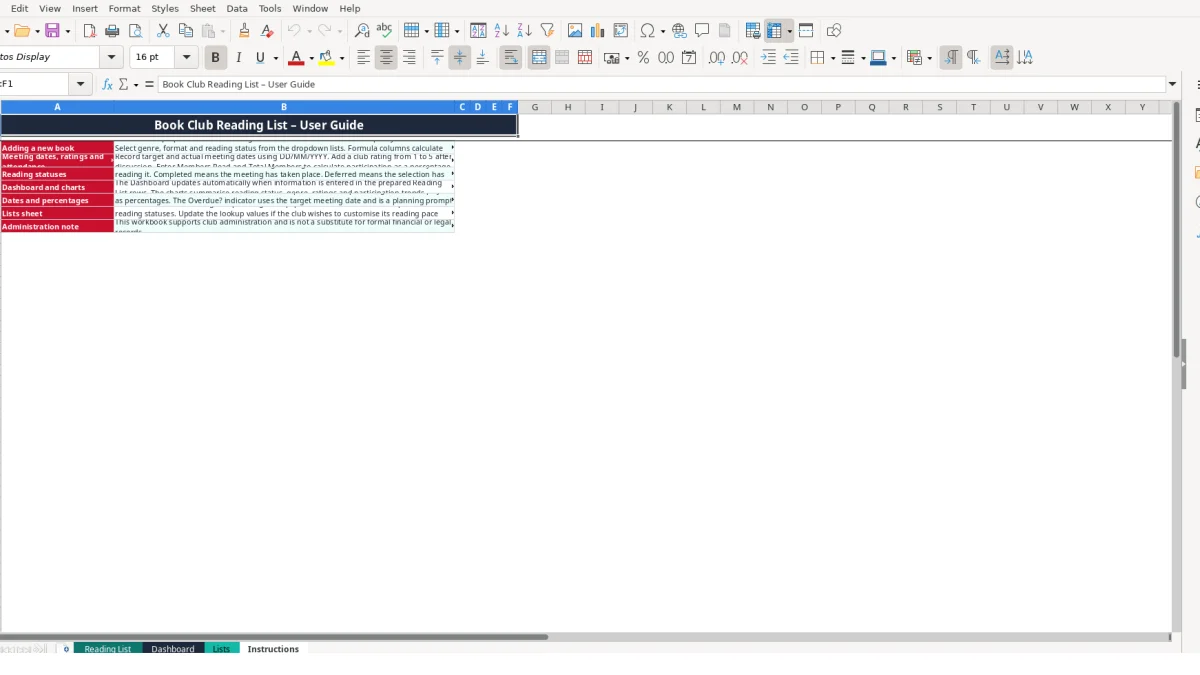Switch to the Reading List sheet tab
Image resolution: width=1200 pixels, height=675 pixels.
click(x=108, y=649)
